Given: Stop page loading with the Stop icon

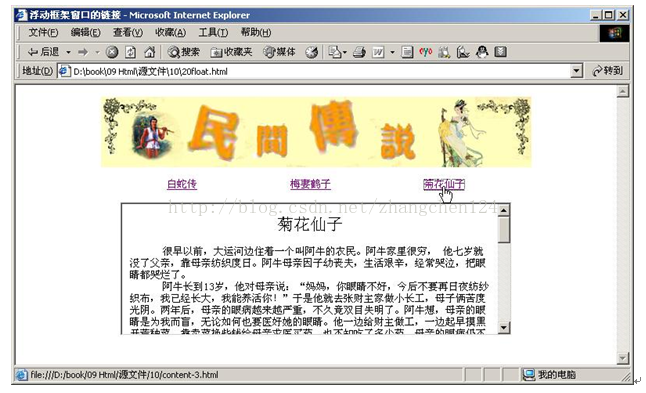Looking at the screenshot, I should point(112,52).
